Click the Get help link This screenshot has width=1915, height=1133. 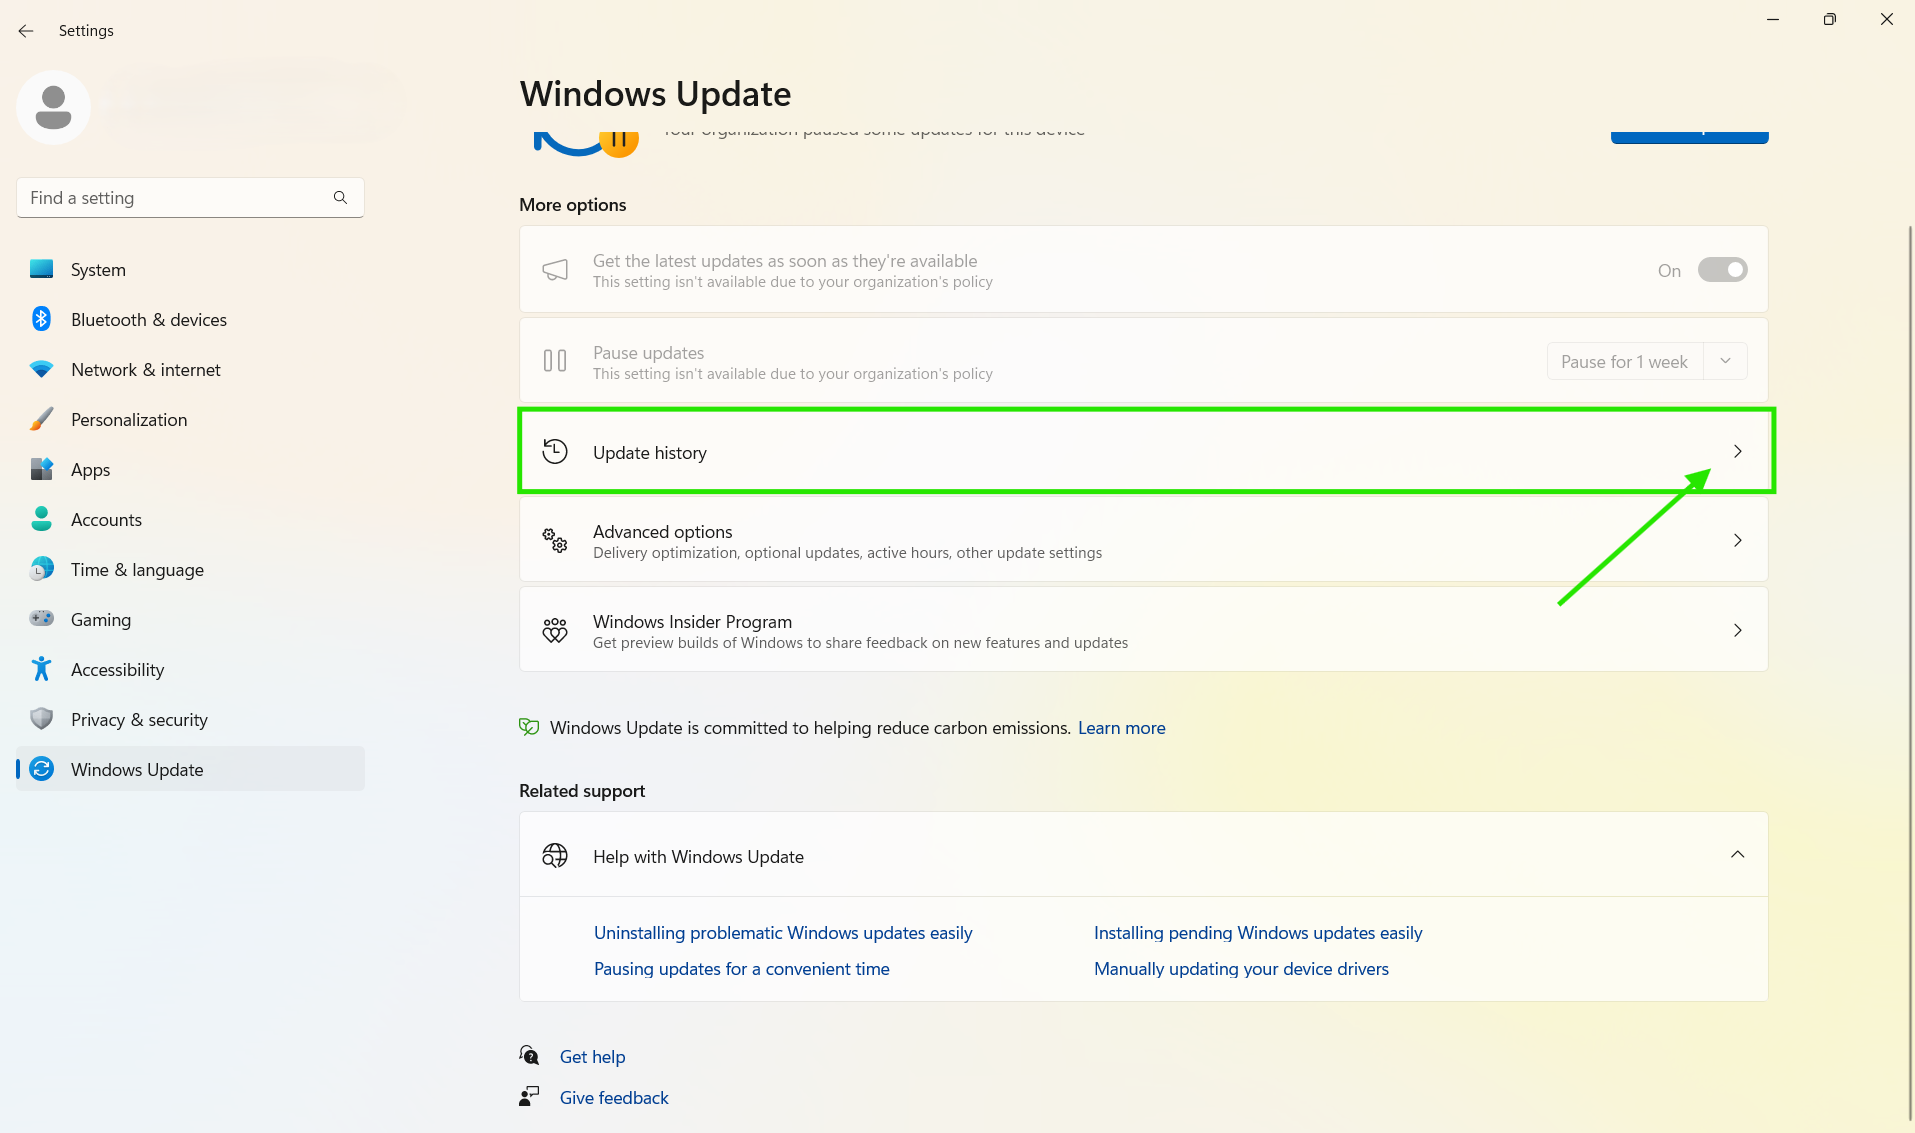(592, 1057)
